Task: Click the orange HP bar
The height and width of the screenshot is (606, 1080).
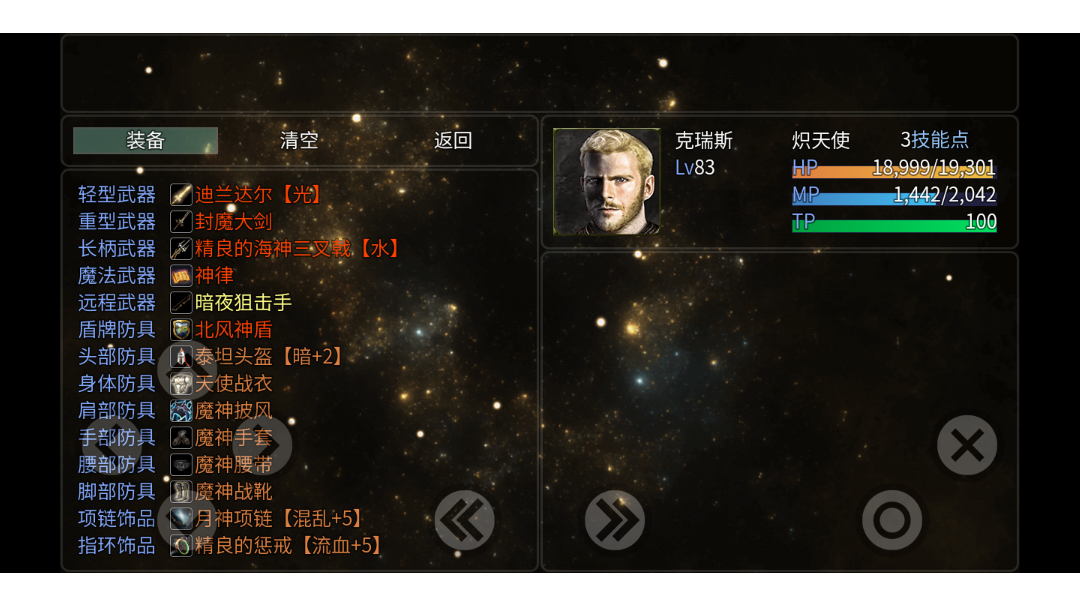Action: point(894,167)
